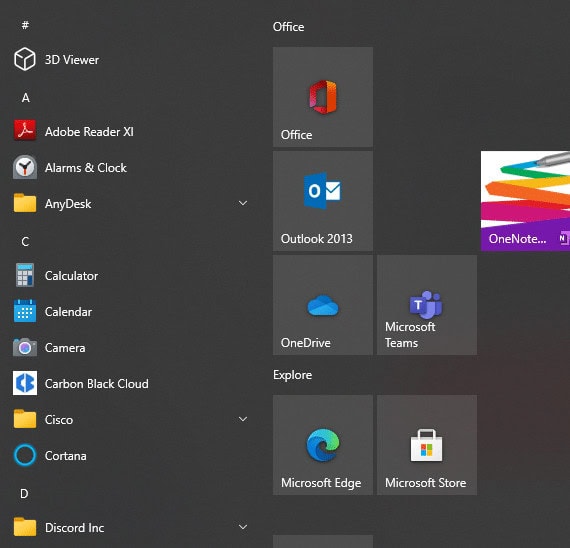Click the Microsoft Edge tile caption
Screen dimensions: 570x548
(x=321, y=483)
